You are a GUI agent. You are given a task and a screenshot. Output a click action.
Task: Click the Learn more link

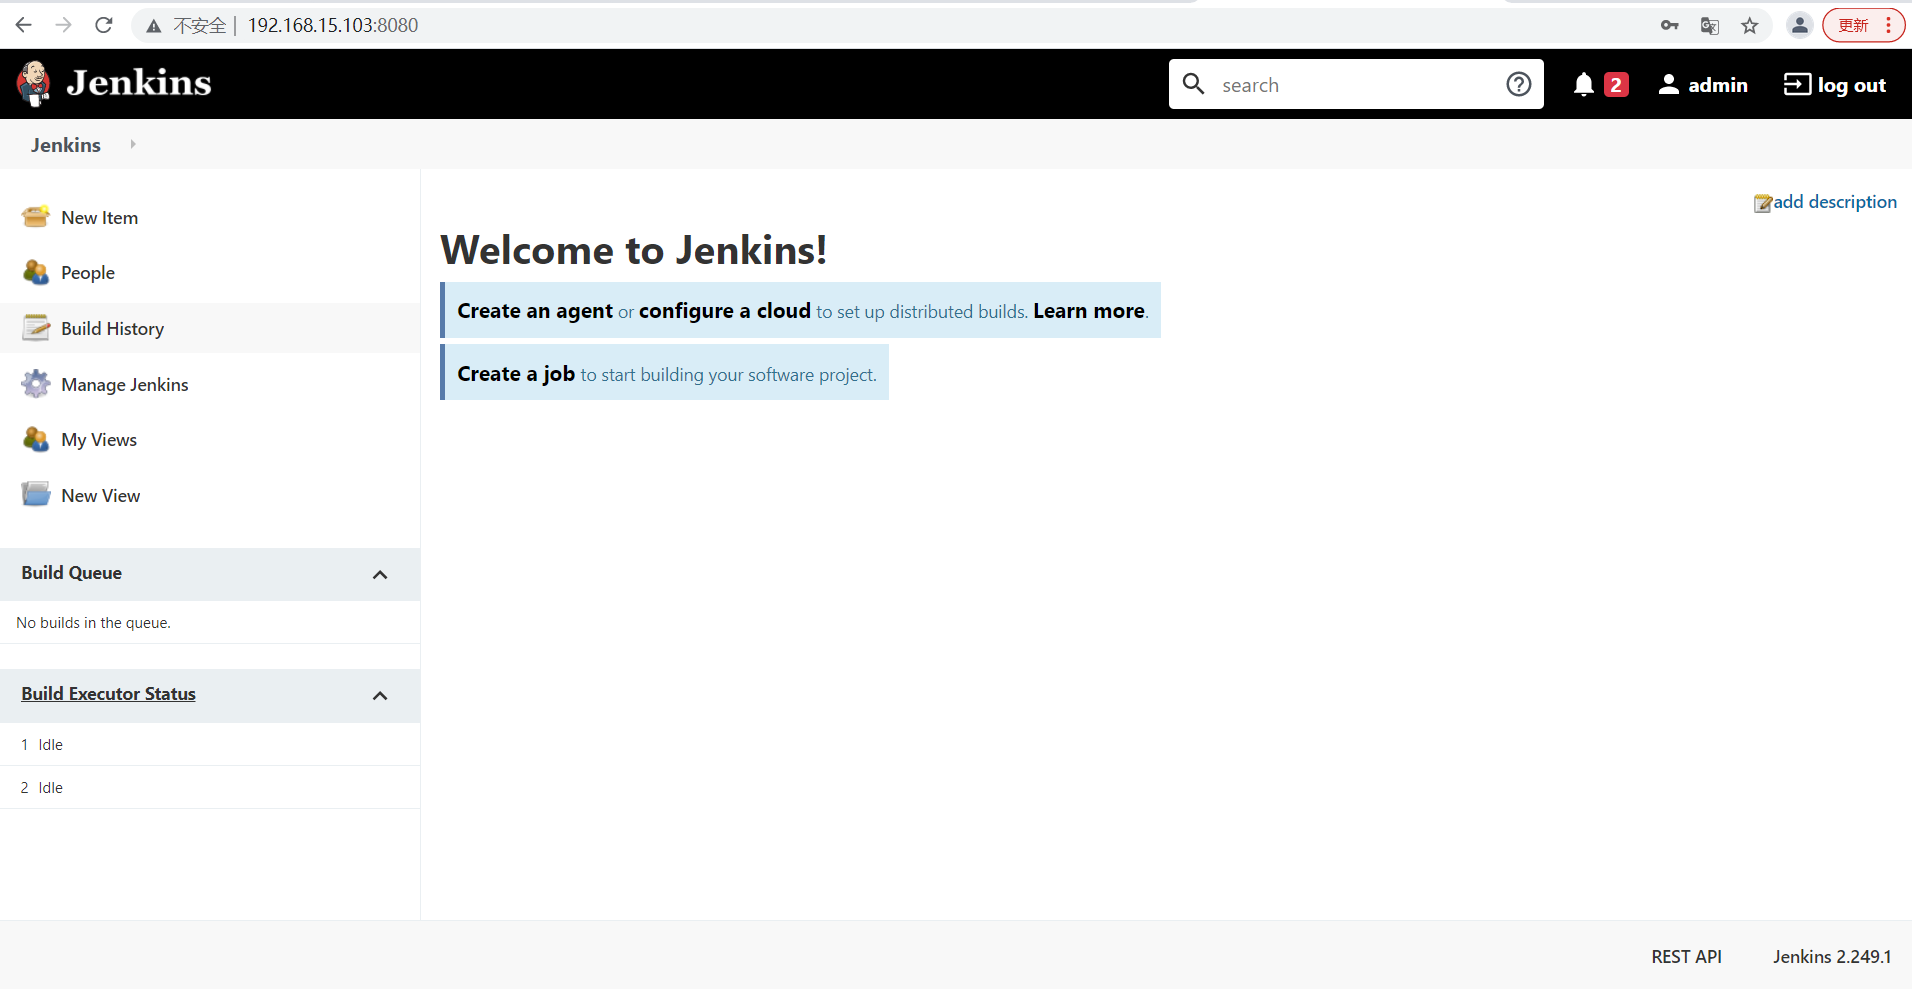tap(1089, 311)
